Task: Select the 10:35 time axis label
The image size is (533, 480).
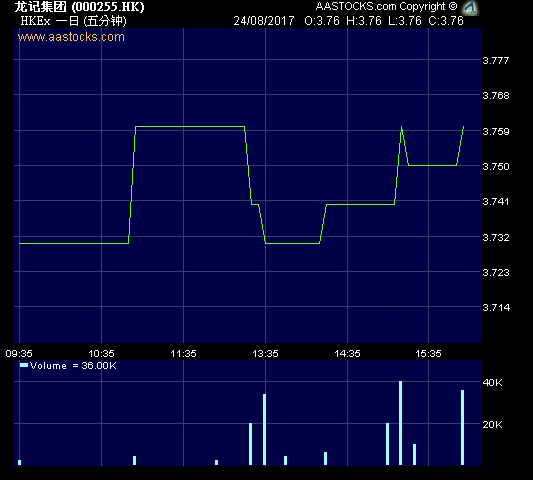Action: (x=101, y=354)
